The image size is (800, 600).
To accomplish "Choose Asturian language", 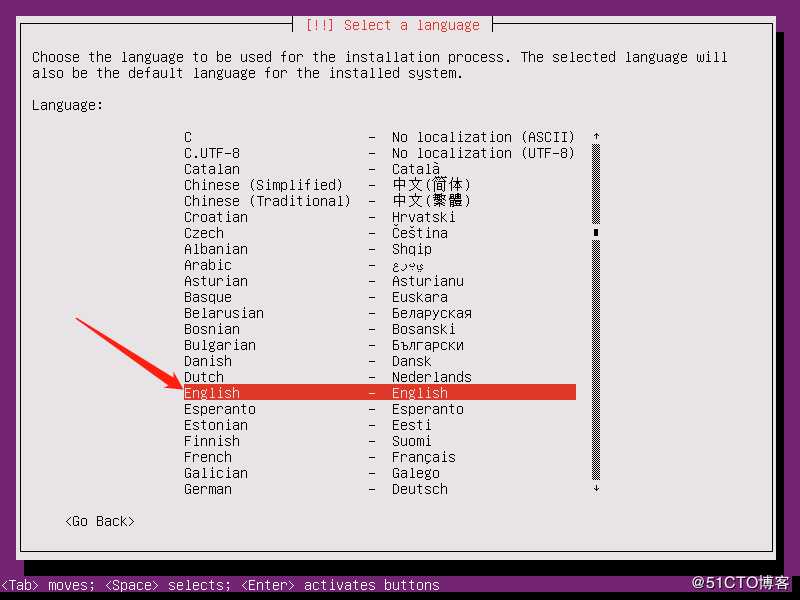I will tap(380, 281).
